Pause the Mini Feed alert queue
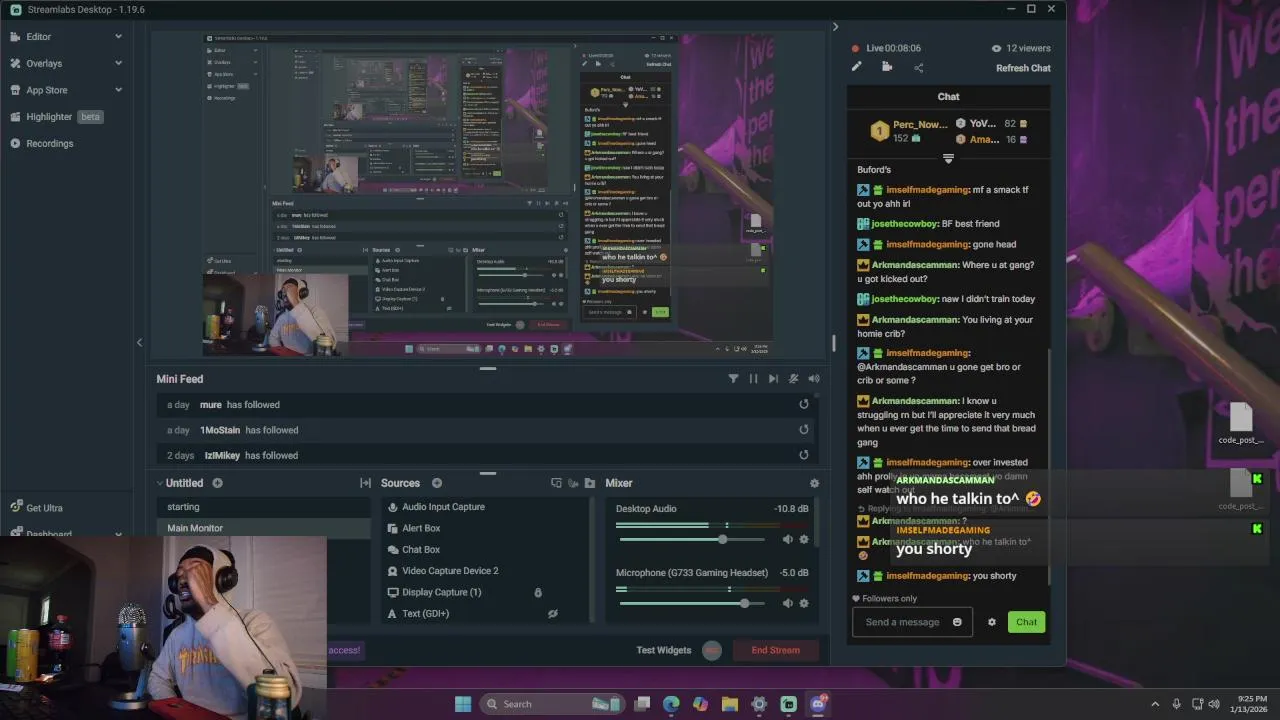 [753, 379]
